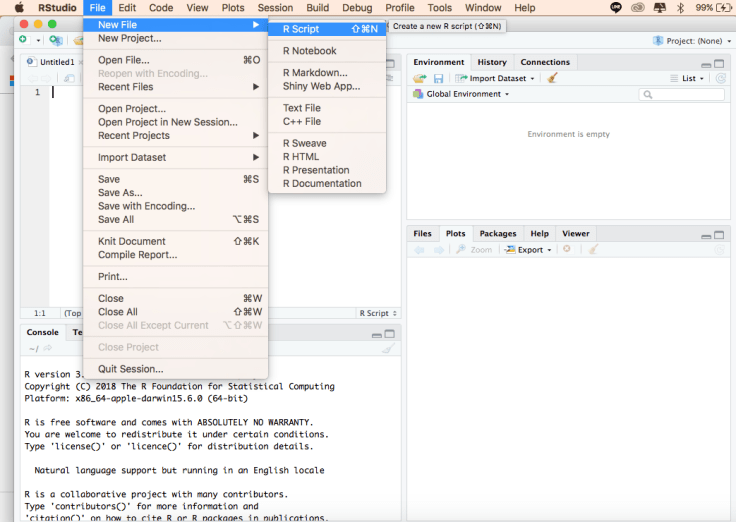
Task: Choose C++ File from submenu
Action: coord(327,122)
